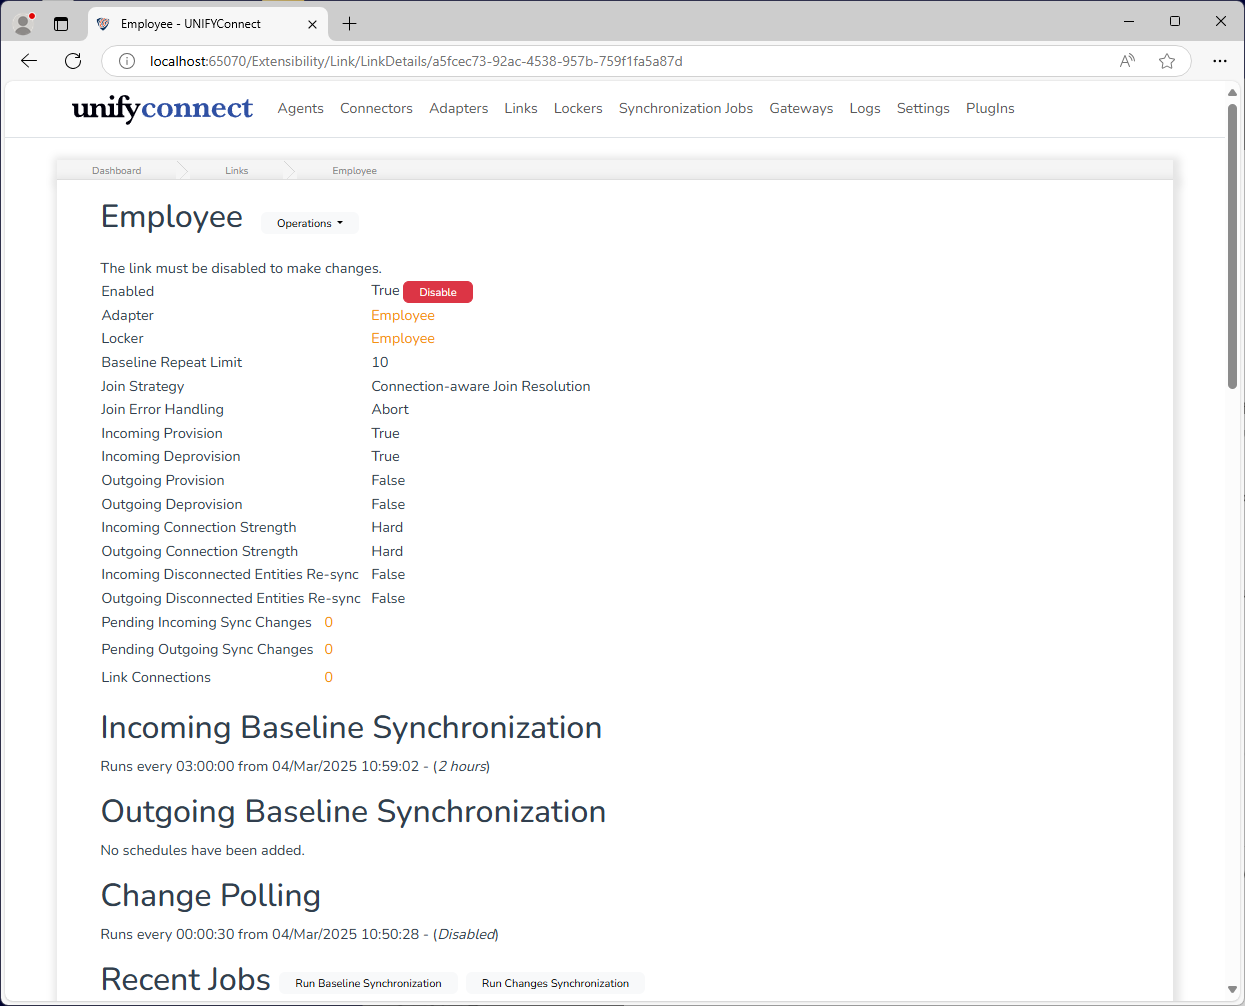Open Settings in the navigation bar
The height and width of the screenshot is (1006, 1245).
click(x=923, y=108)
